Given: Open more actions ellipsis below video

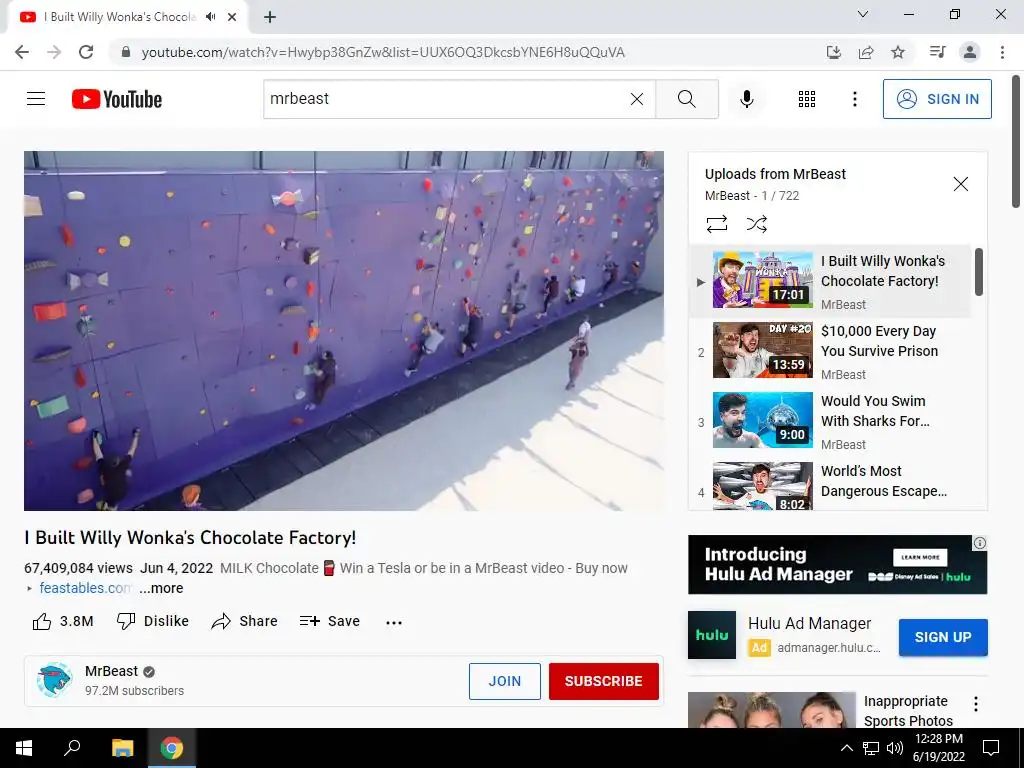Looking at the screenshot, I should coord(394,622).
